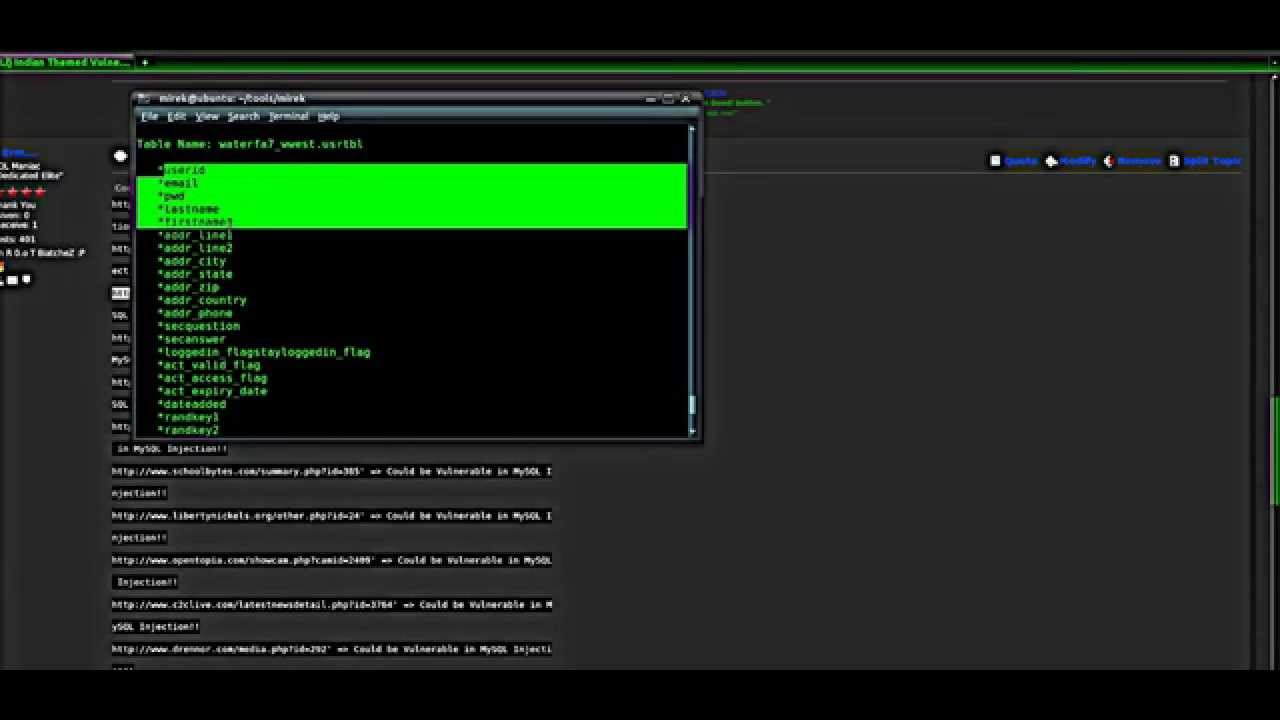Click the '*addr_country' terminal line
This screenshot has width=1280, height=720.
pyautogui.click(x=202, y=300)
